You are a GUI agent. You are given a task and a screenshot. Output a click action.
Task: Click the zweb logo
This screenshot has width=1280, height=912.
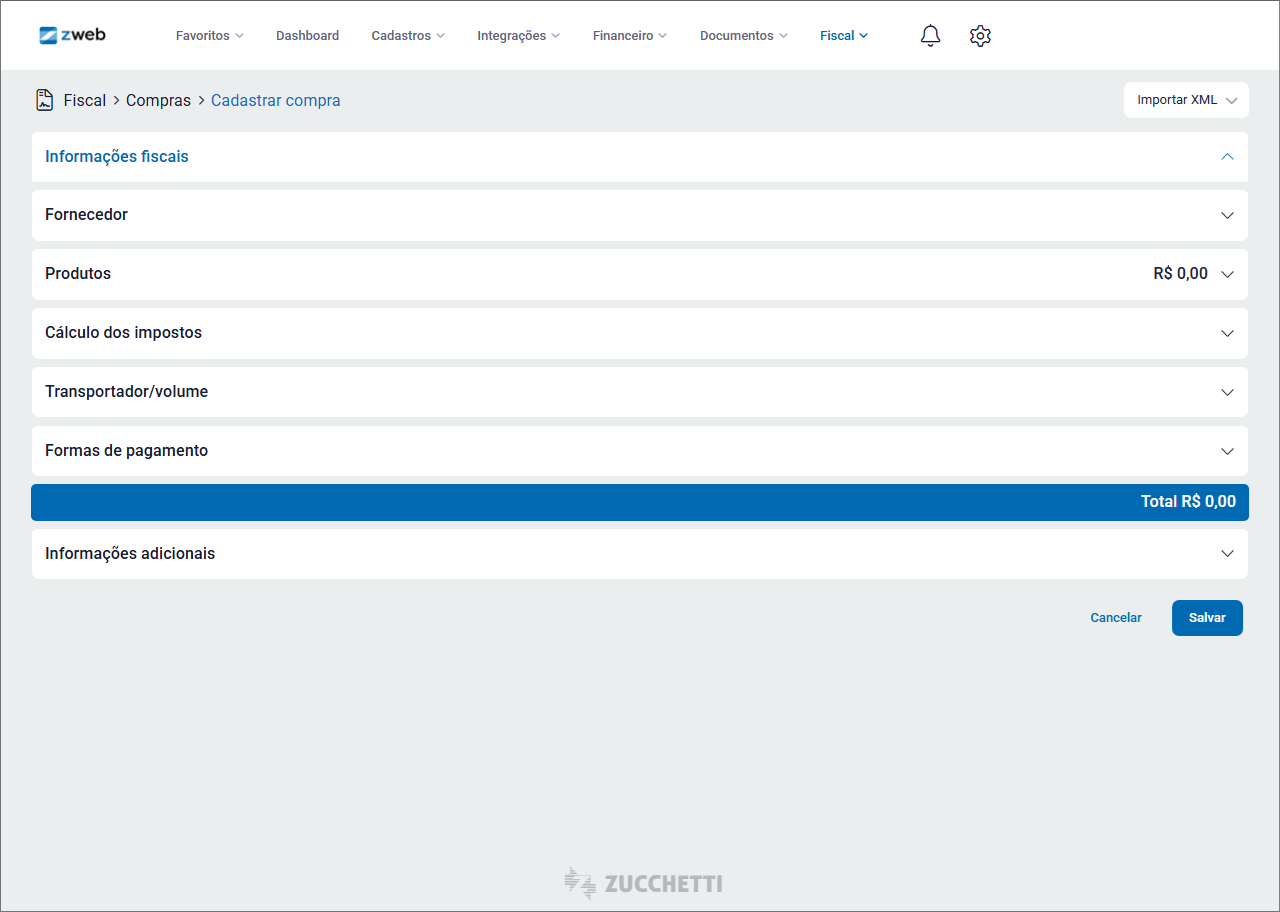click(72, 35)
